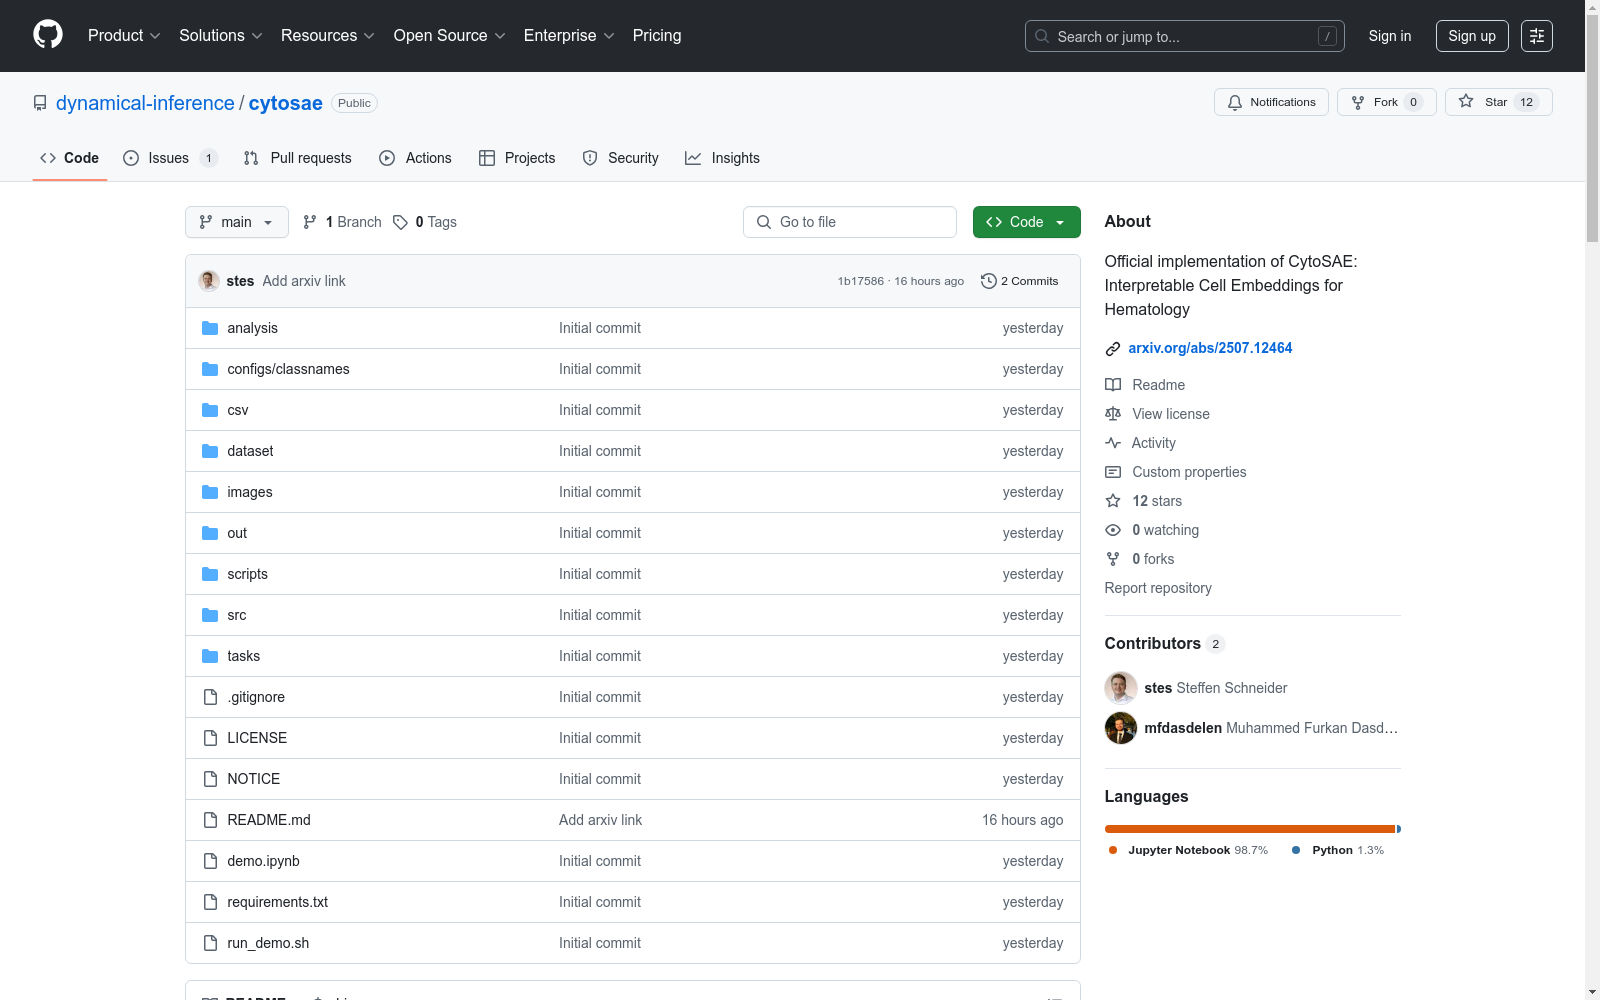Switch to the Projects tab
The width and height of the screenshot is (1600, 1000).
[517, 158]
